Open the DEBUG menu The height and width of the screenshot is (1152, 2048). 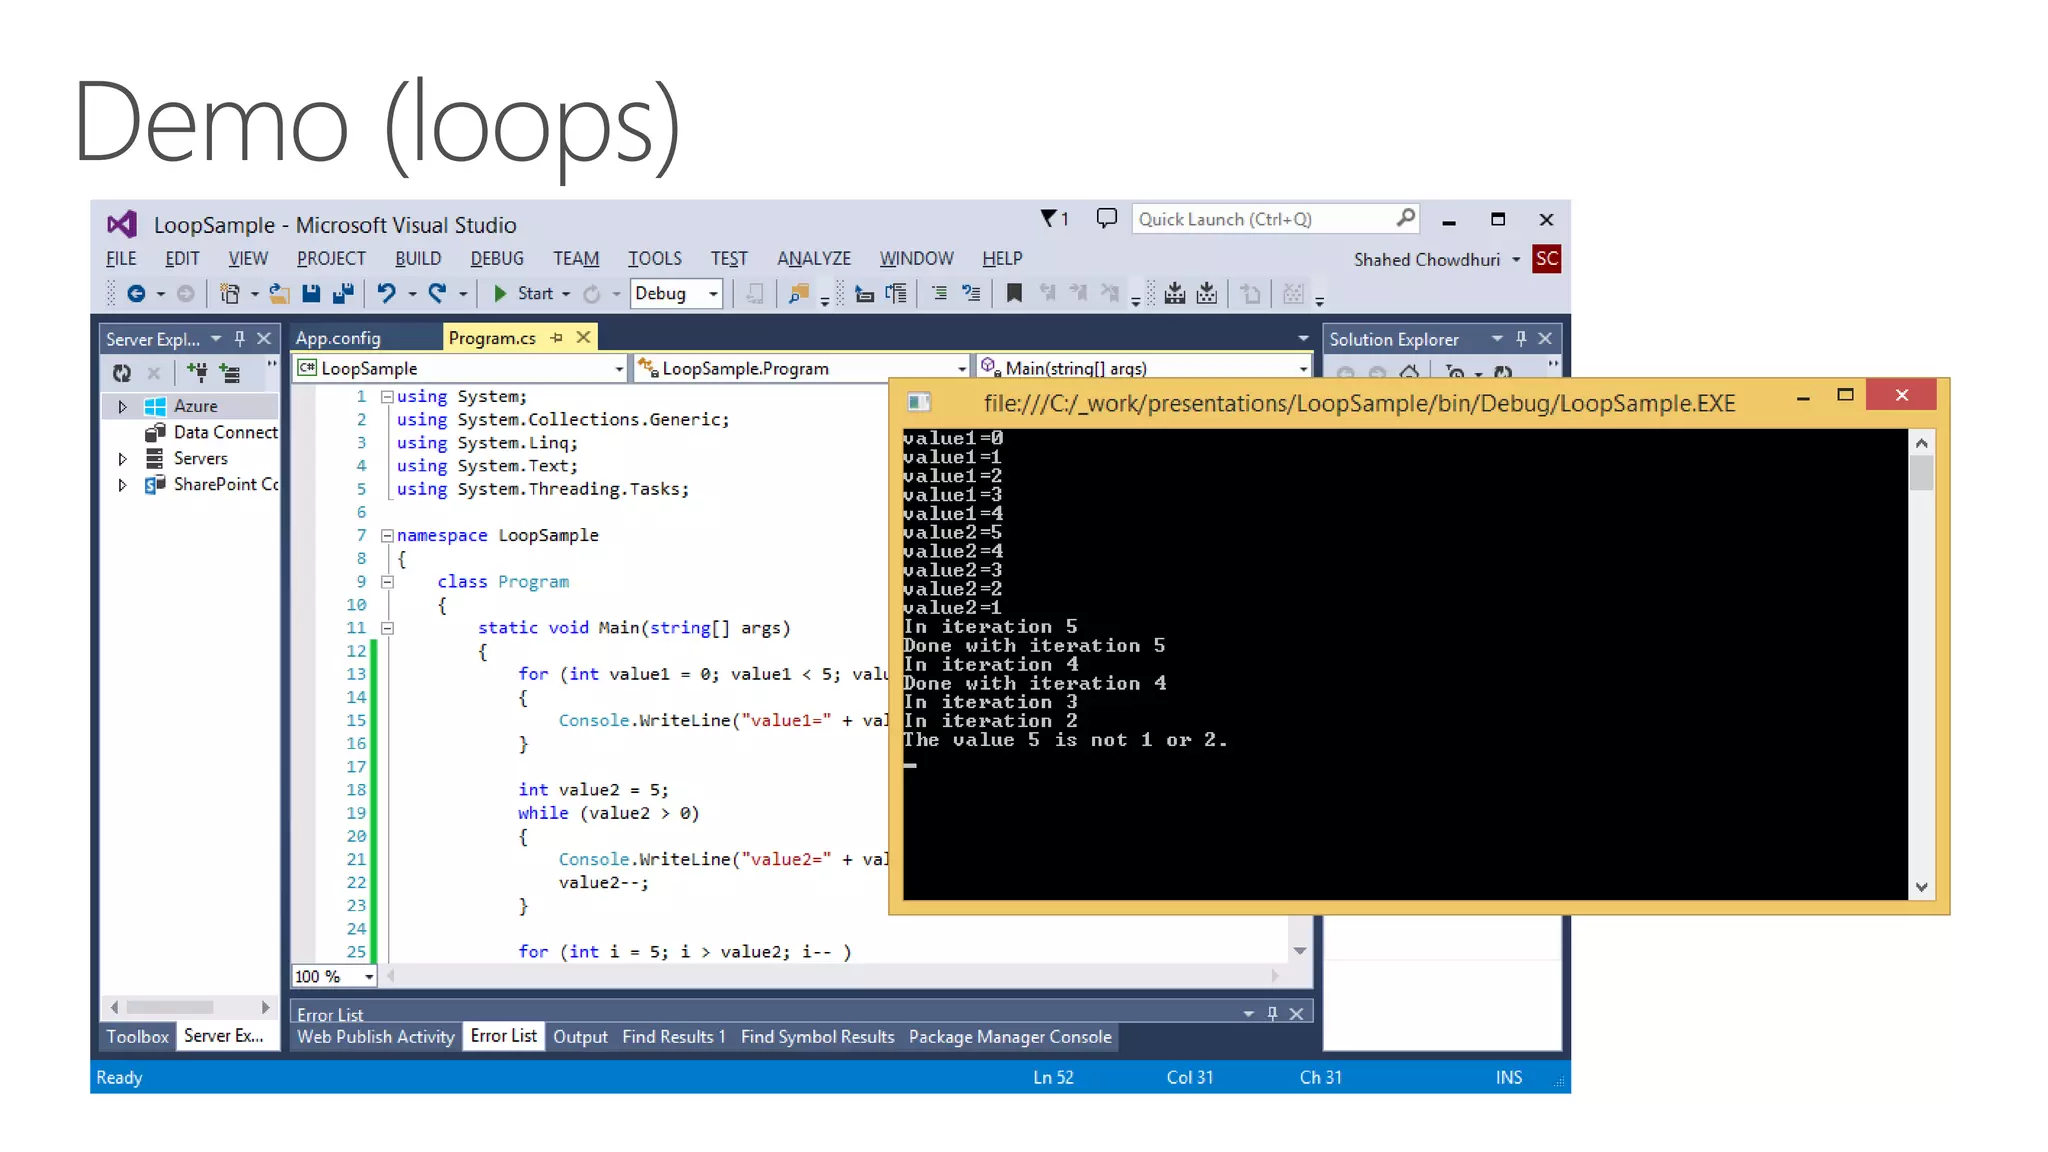pyautogui.click(x=497, y=258)
